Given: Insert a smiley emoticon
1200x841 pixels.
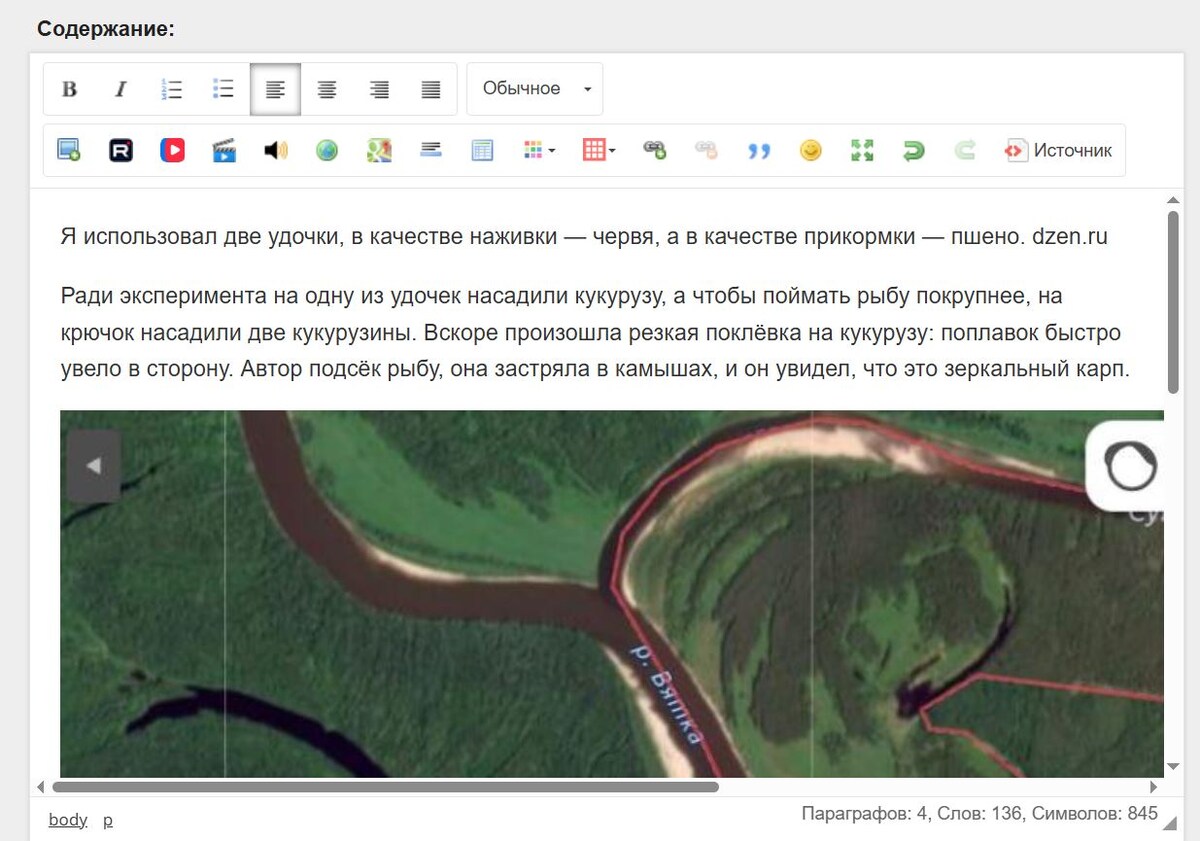Looking at the screenshot, I should point(811,150).
